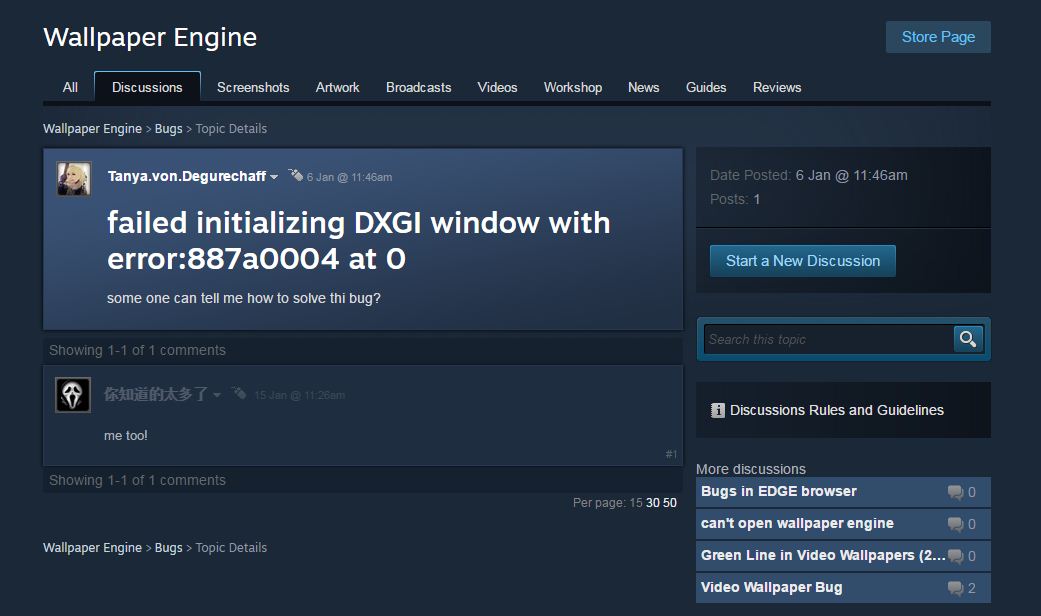Click the Discussions Rules and Guidelines info icon
The image size is (1041, 616).
tap(717, 410)
